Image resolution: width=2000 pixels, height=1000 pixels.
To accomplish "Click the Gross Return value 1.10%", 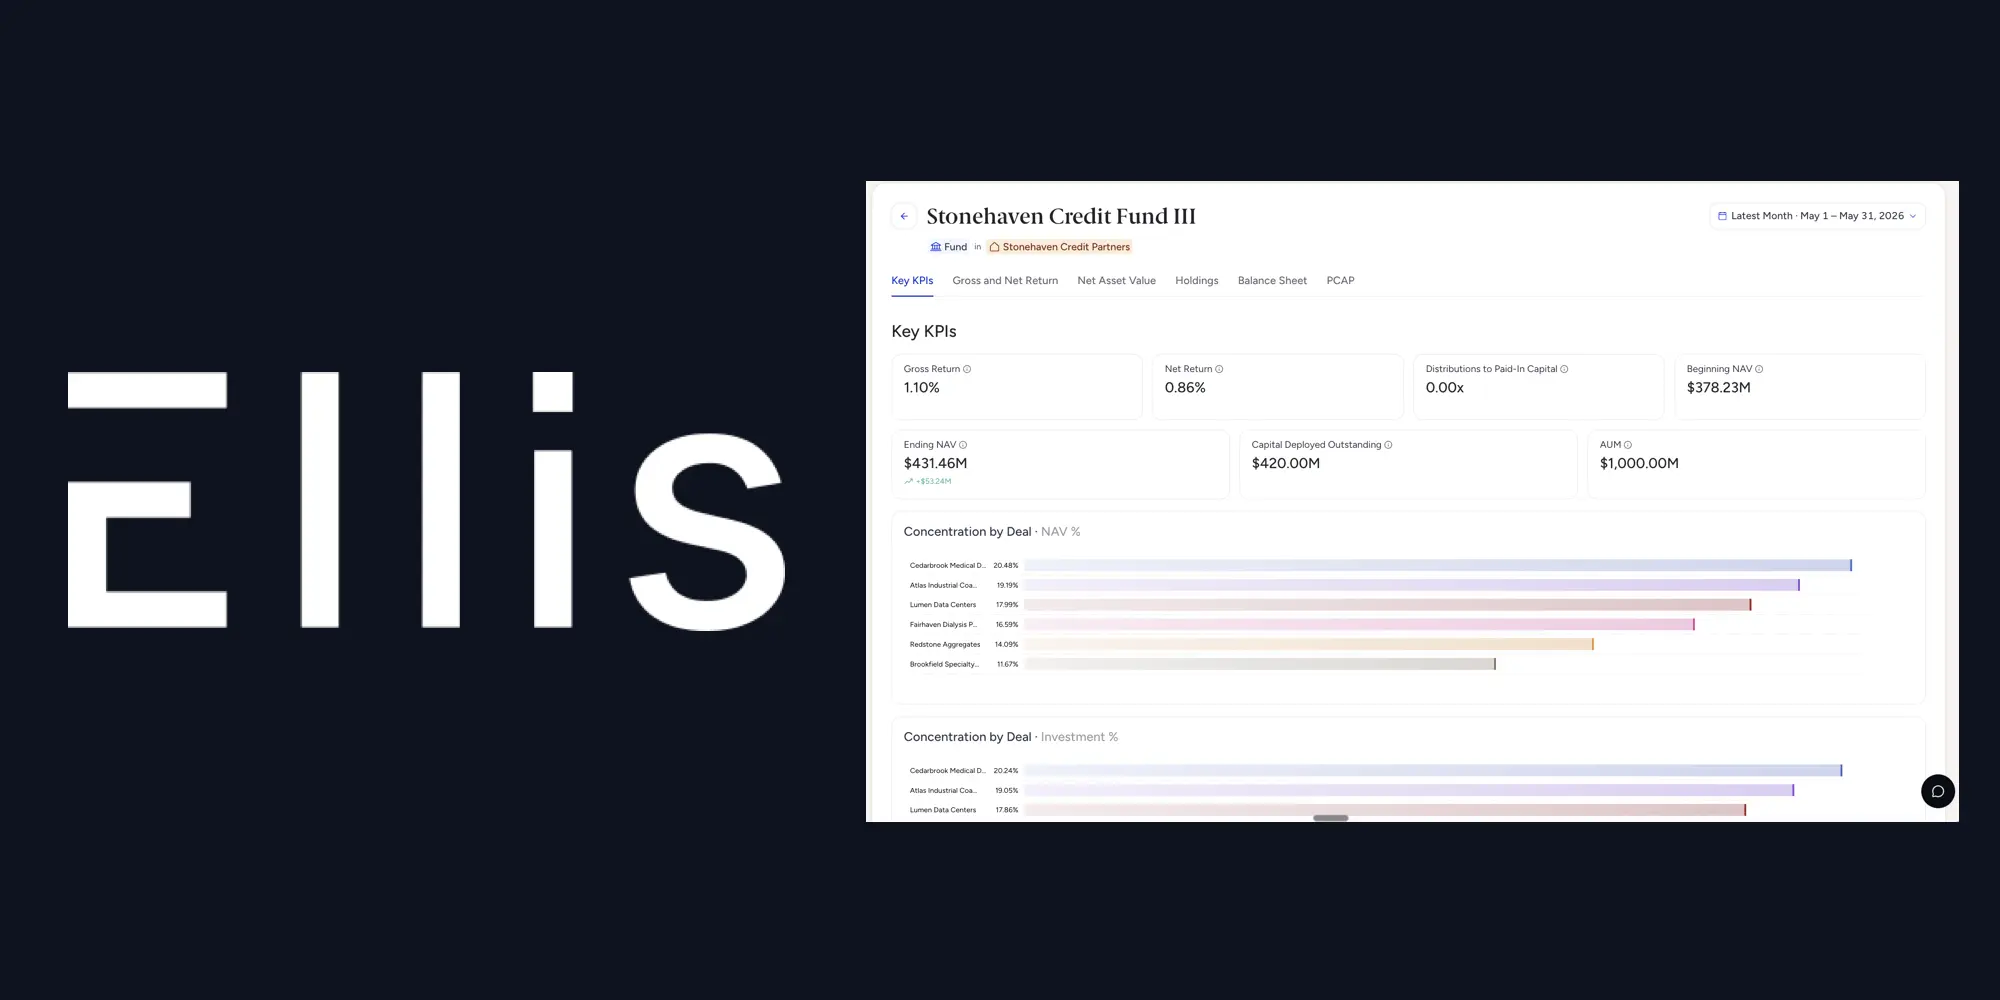I will (921, 388).
